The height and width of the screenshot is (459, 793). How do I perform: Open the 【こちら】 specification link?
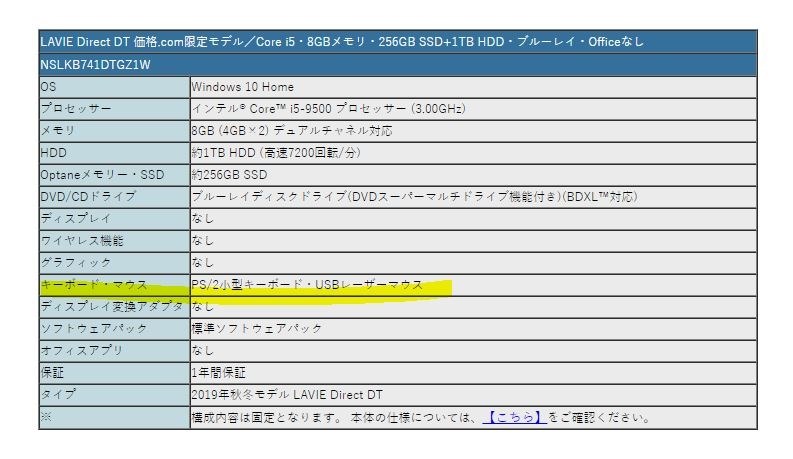click(515, 418)
